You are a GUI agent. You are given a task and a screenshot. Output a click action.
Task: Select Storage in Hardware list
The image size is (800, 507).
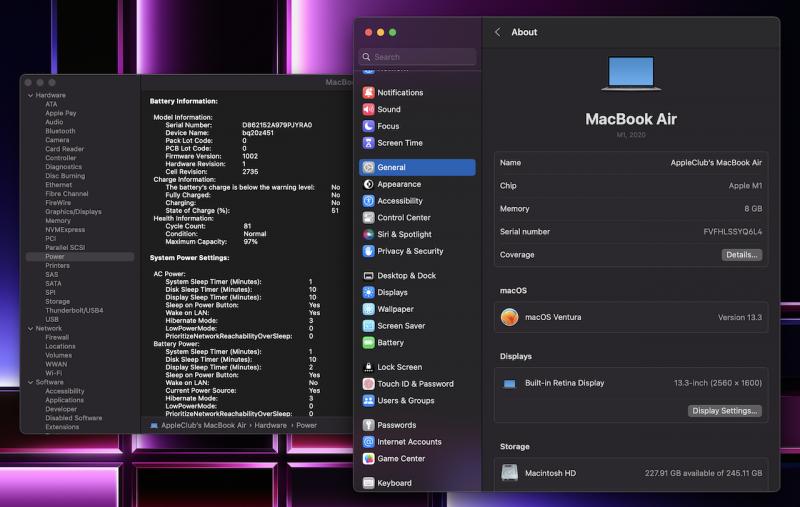click(57, 301)
